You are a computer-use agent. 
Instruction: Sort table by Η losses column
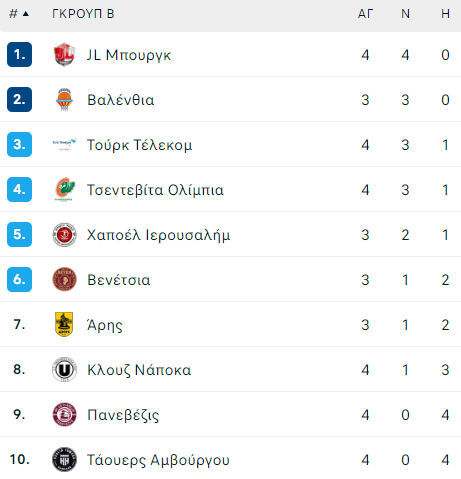pyautogui.click(x=445, y=14)
